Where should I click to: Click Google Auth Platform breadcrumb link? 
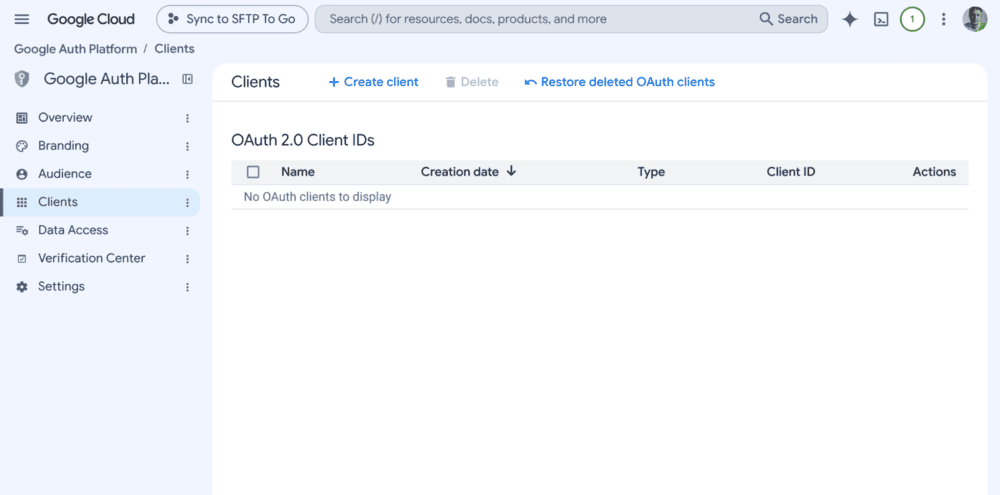click(x=75, y=48)
